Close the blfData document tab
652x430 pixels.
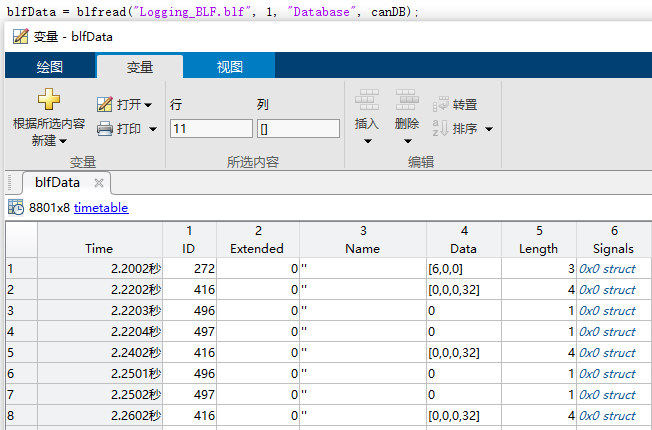click(x=99, y=183)
